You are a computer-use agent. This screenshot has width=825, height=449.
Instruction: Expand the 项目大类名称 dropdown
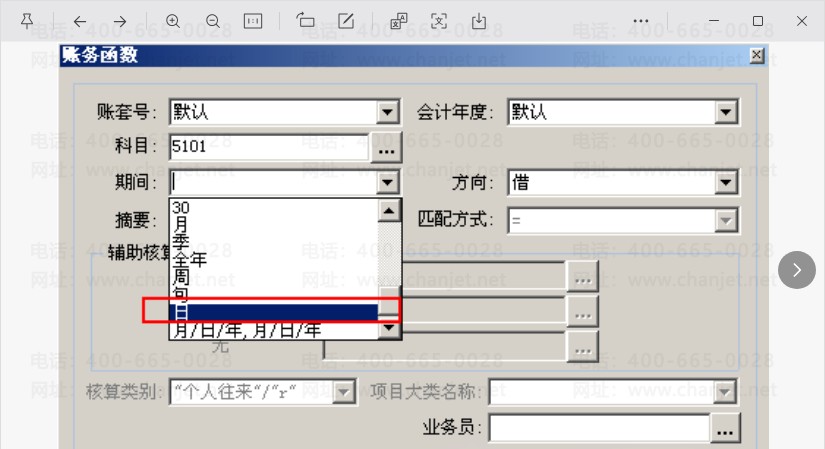click(x=725, y=392)
